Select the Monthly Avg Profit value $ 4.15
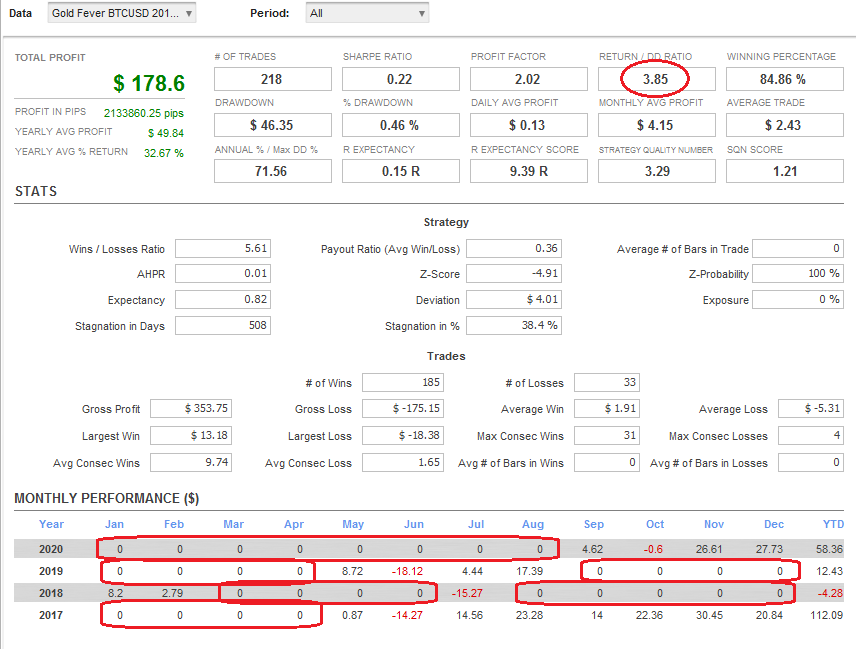 pos(656,125)
